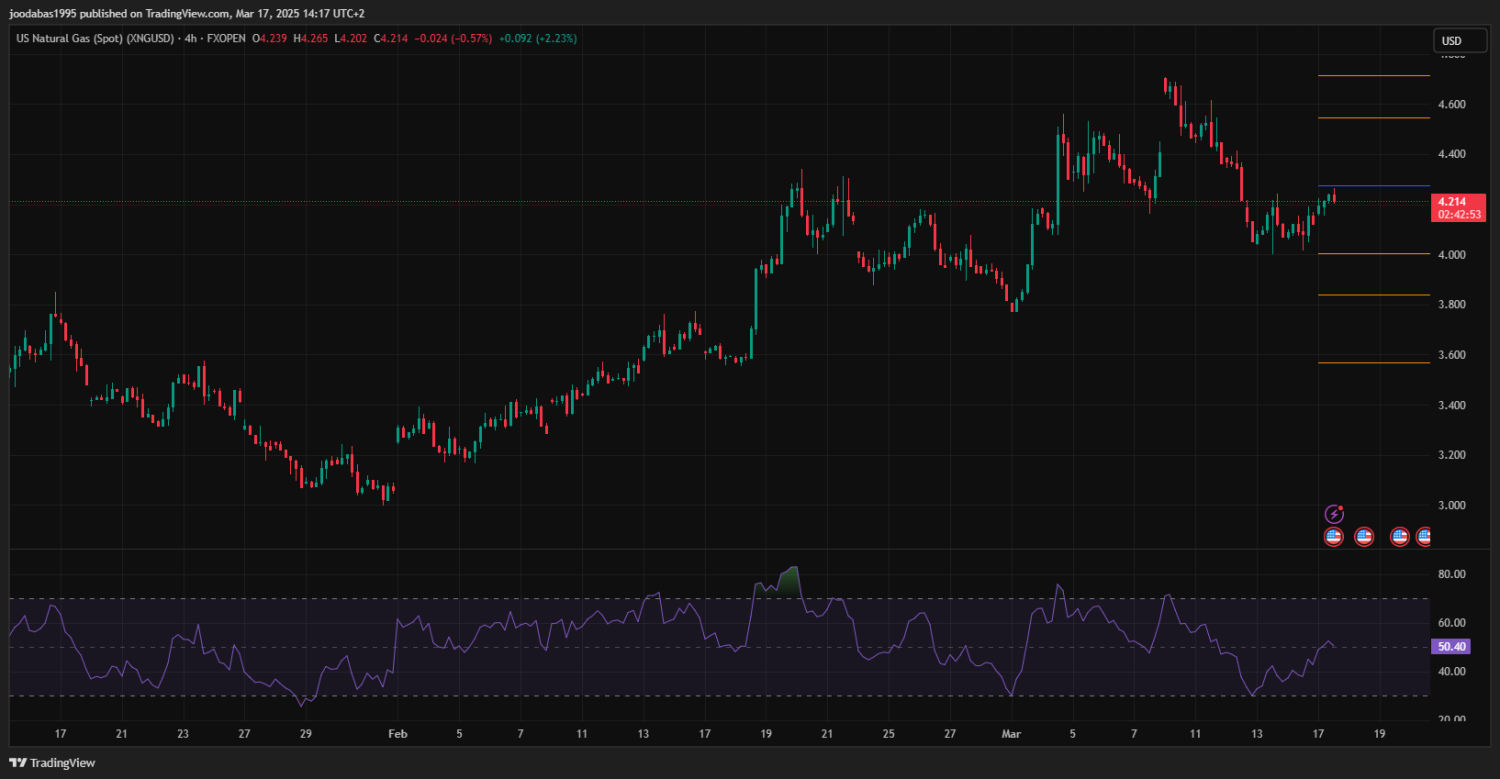Select the rightmost partially hidden US flag
This screenshot has width=1500, height=779.
[1424, 537]
